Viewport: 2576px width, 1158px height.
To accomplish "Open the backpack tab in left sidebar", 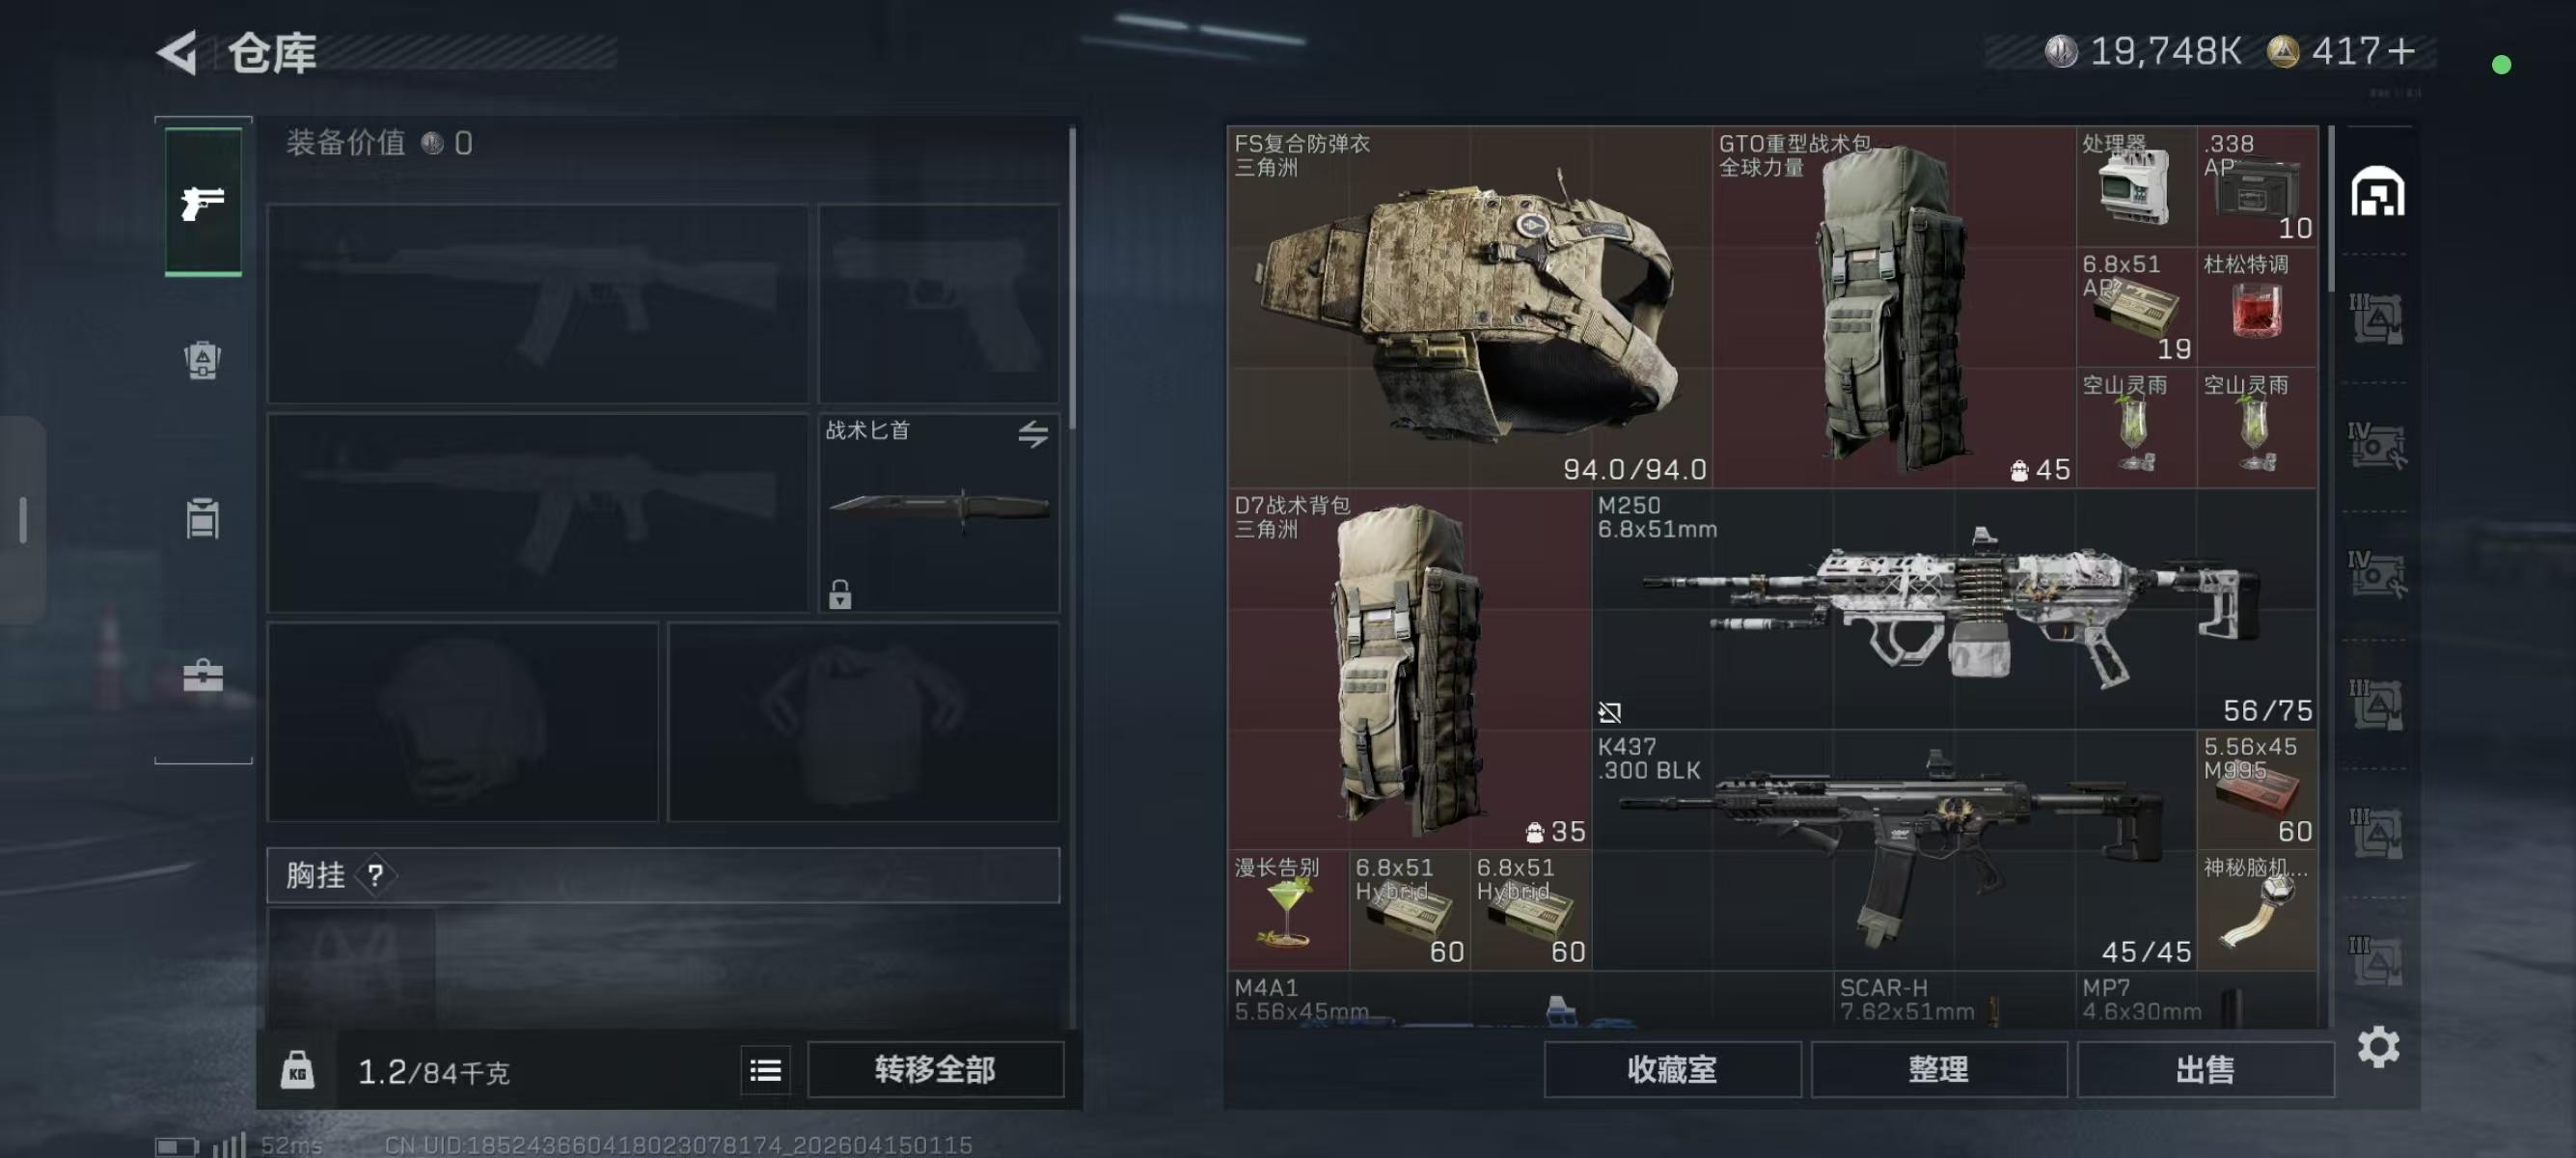I will 203,360.
